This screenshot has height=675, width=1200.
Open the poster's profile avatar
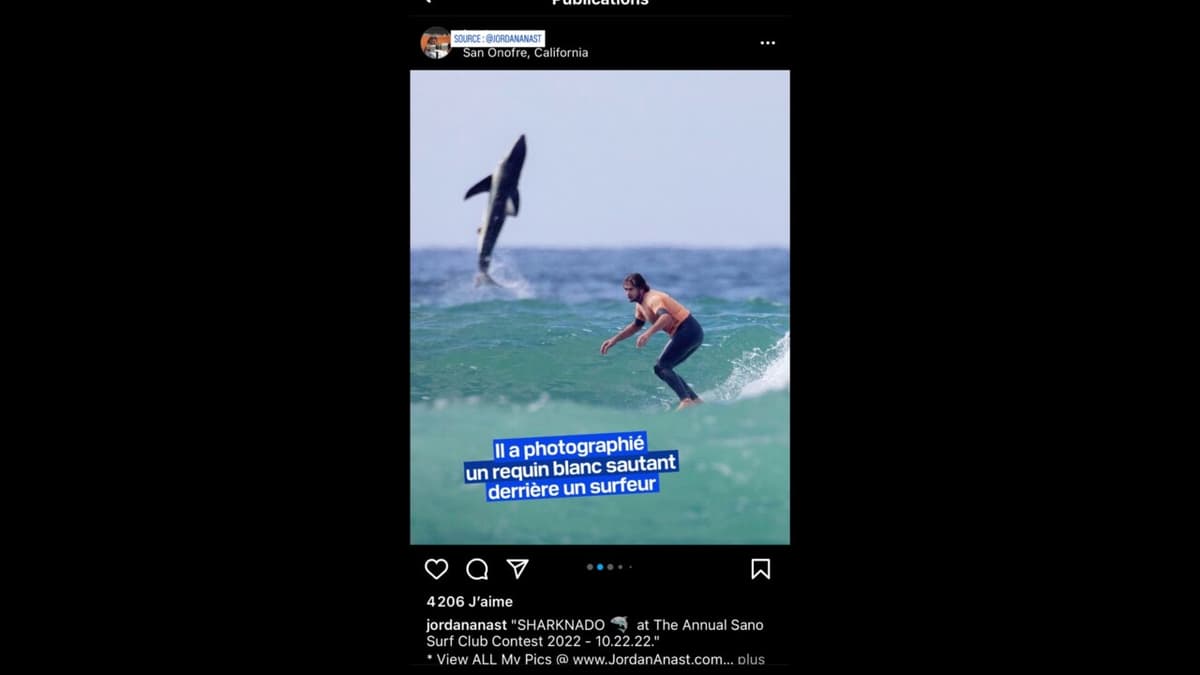(x=436, y=43)
